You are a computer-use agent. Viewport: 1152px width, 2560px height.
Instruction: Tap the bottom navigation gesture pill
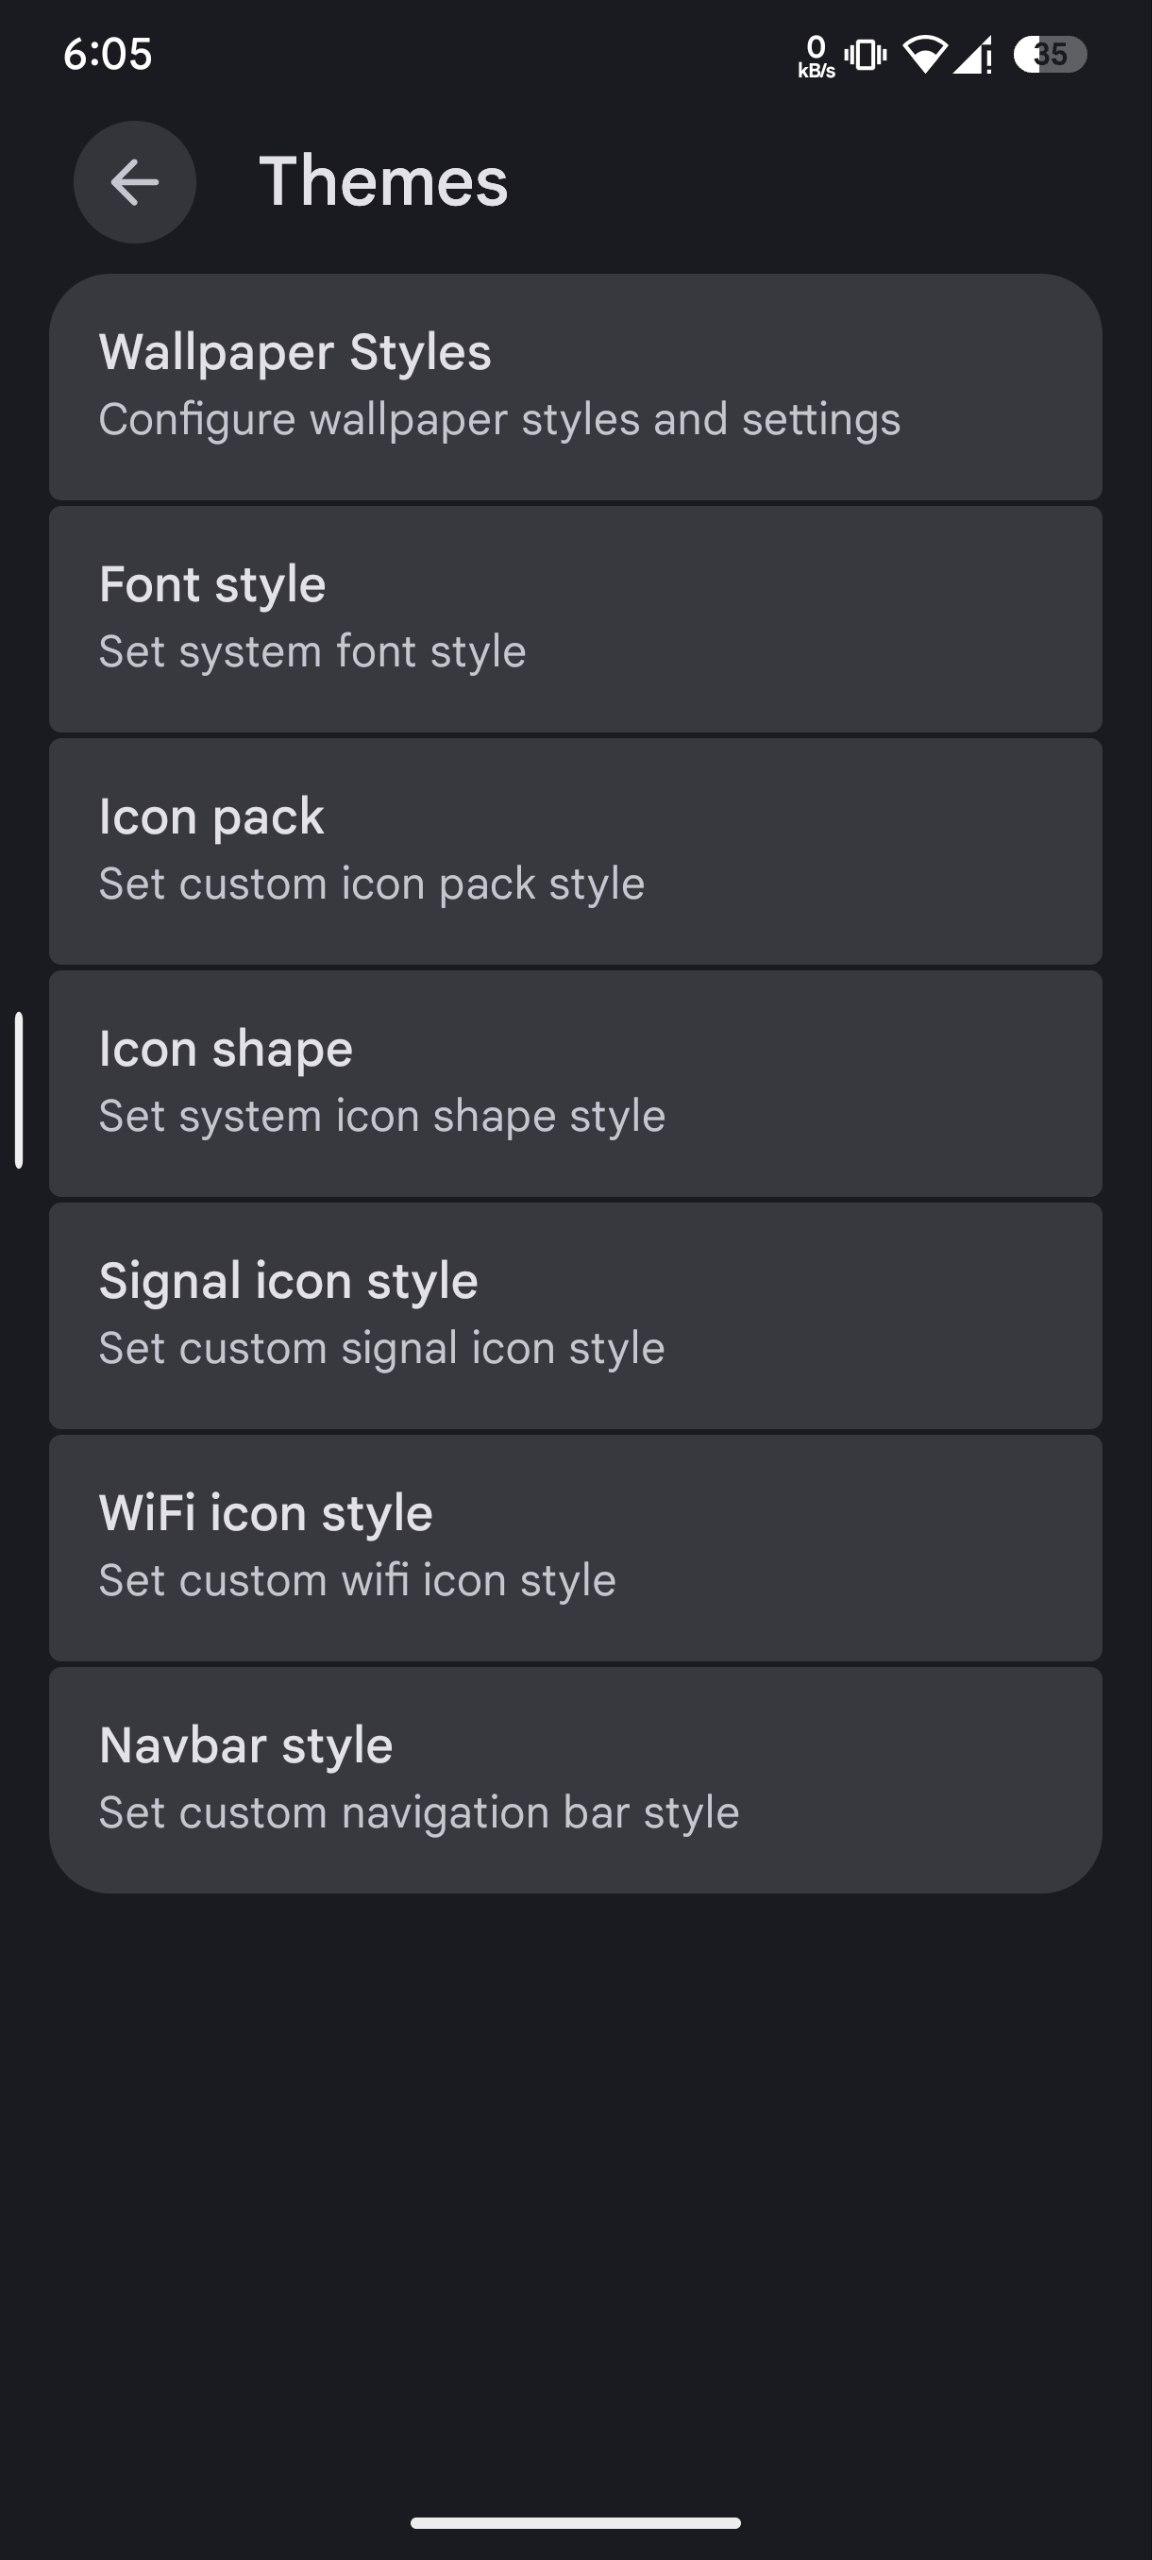(575, 2523)
